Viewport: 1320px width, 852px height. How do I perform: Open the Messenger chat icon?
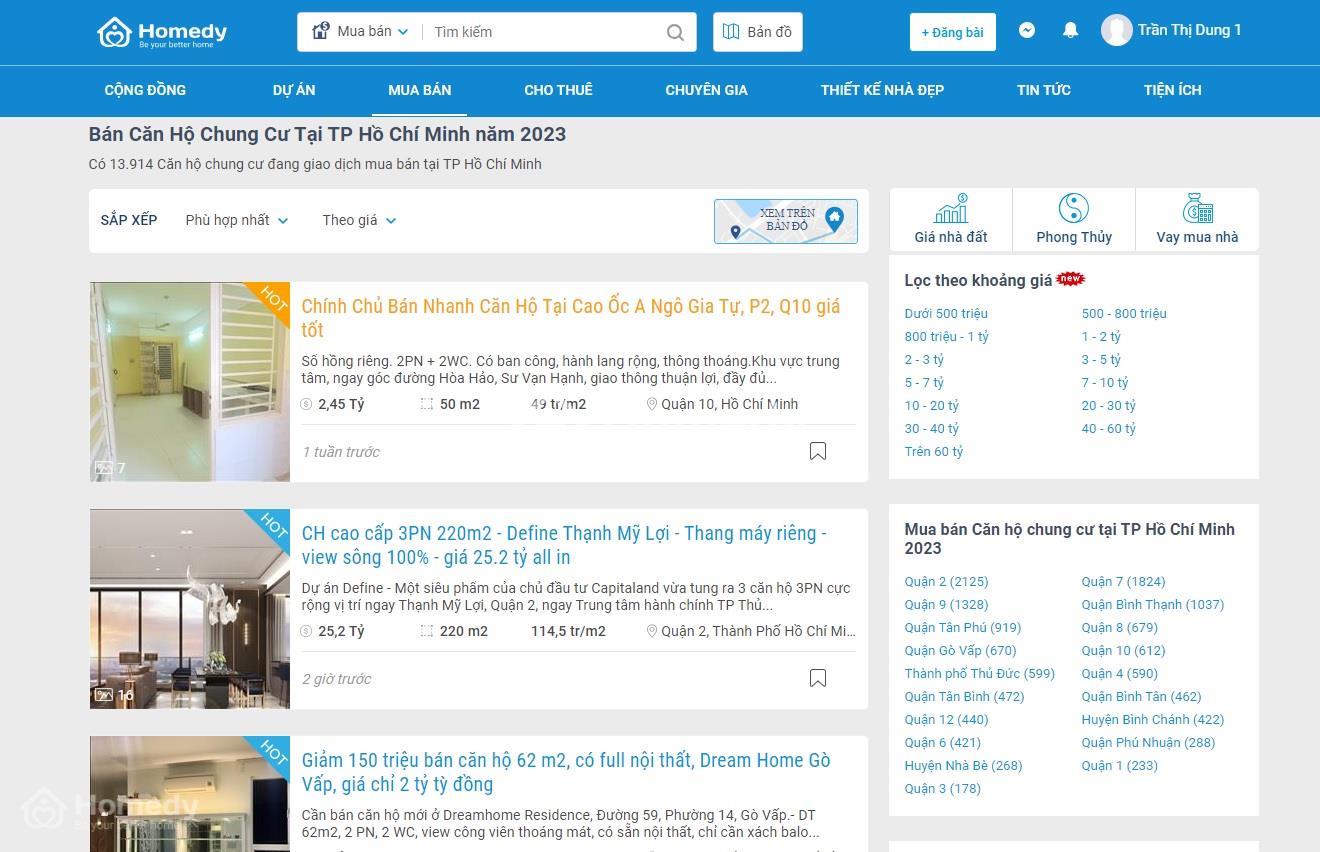click(x=1027, y=30)
